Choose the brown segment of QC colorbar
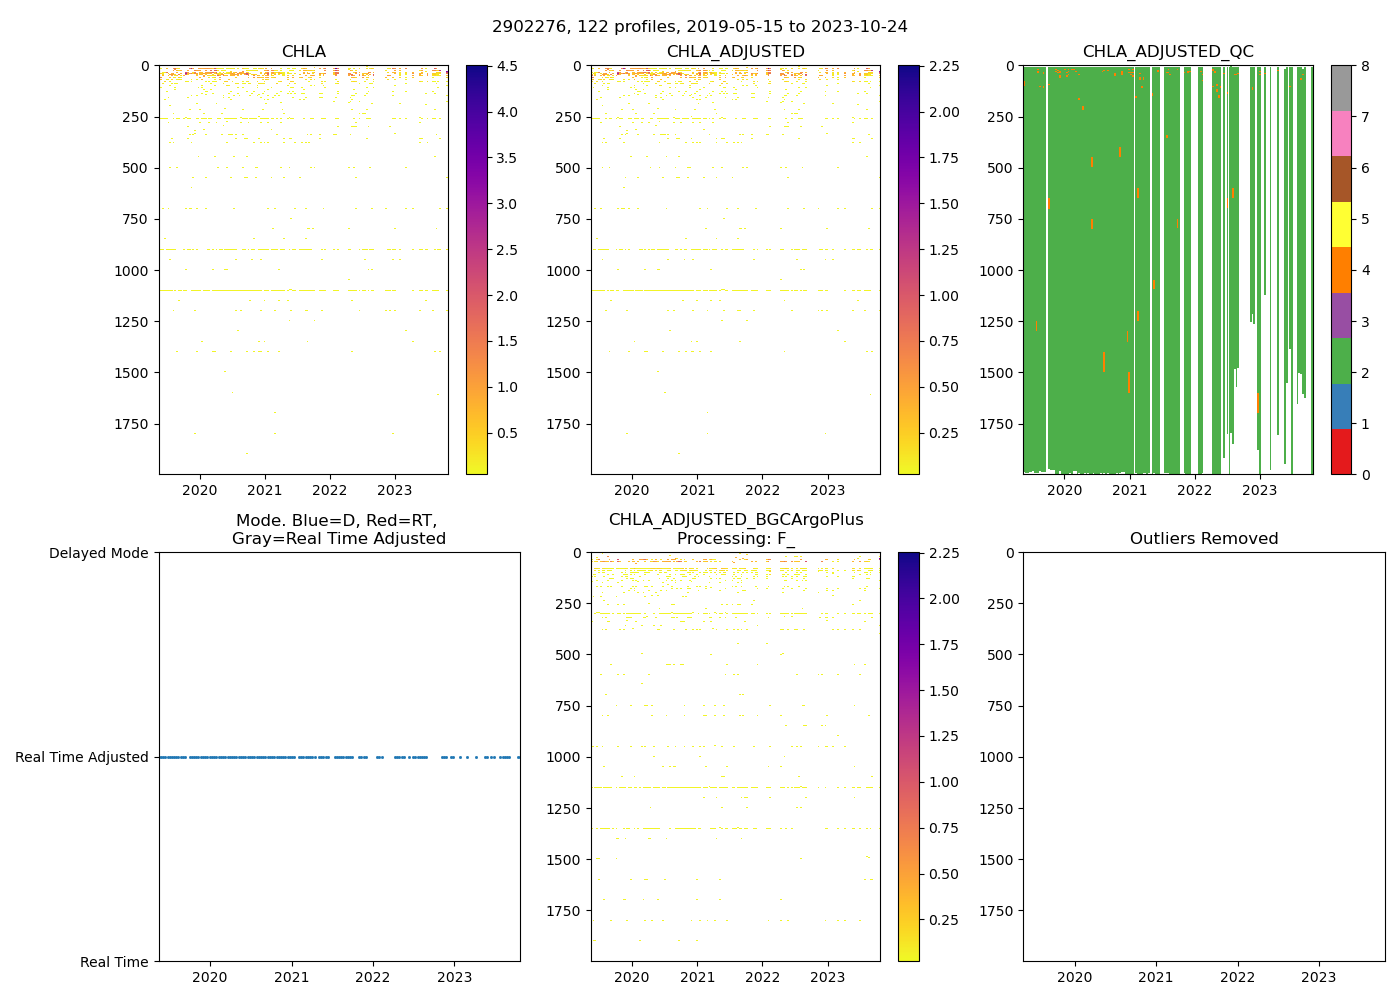Viewport: 1400px width, 1000px height. 1340,179
